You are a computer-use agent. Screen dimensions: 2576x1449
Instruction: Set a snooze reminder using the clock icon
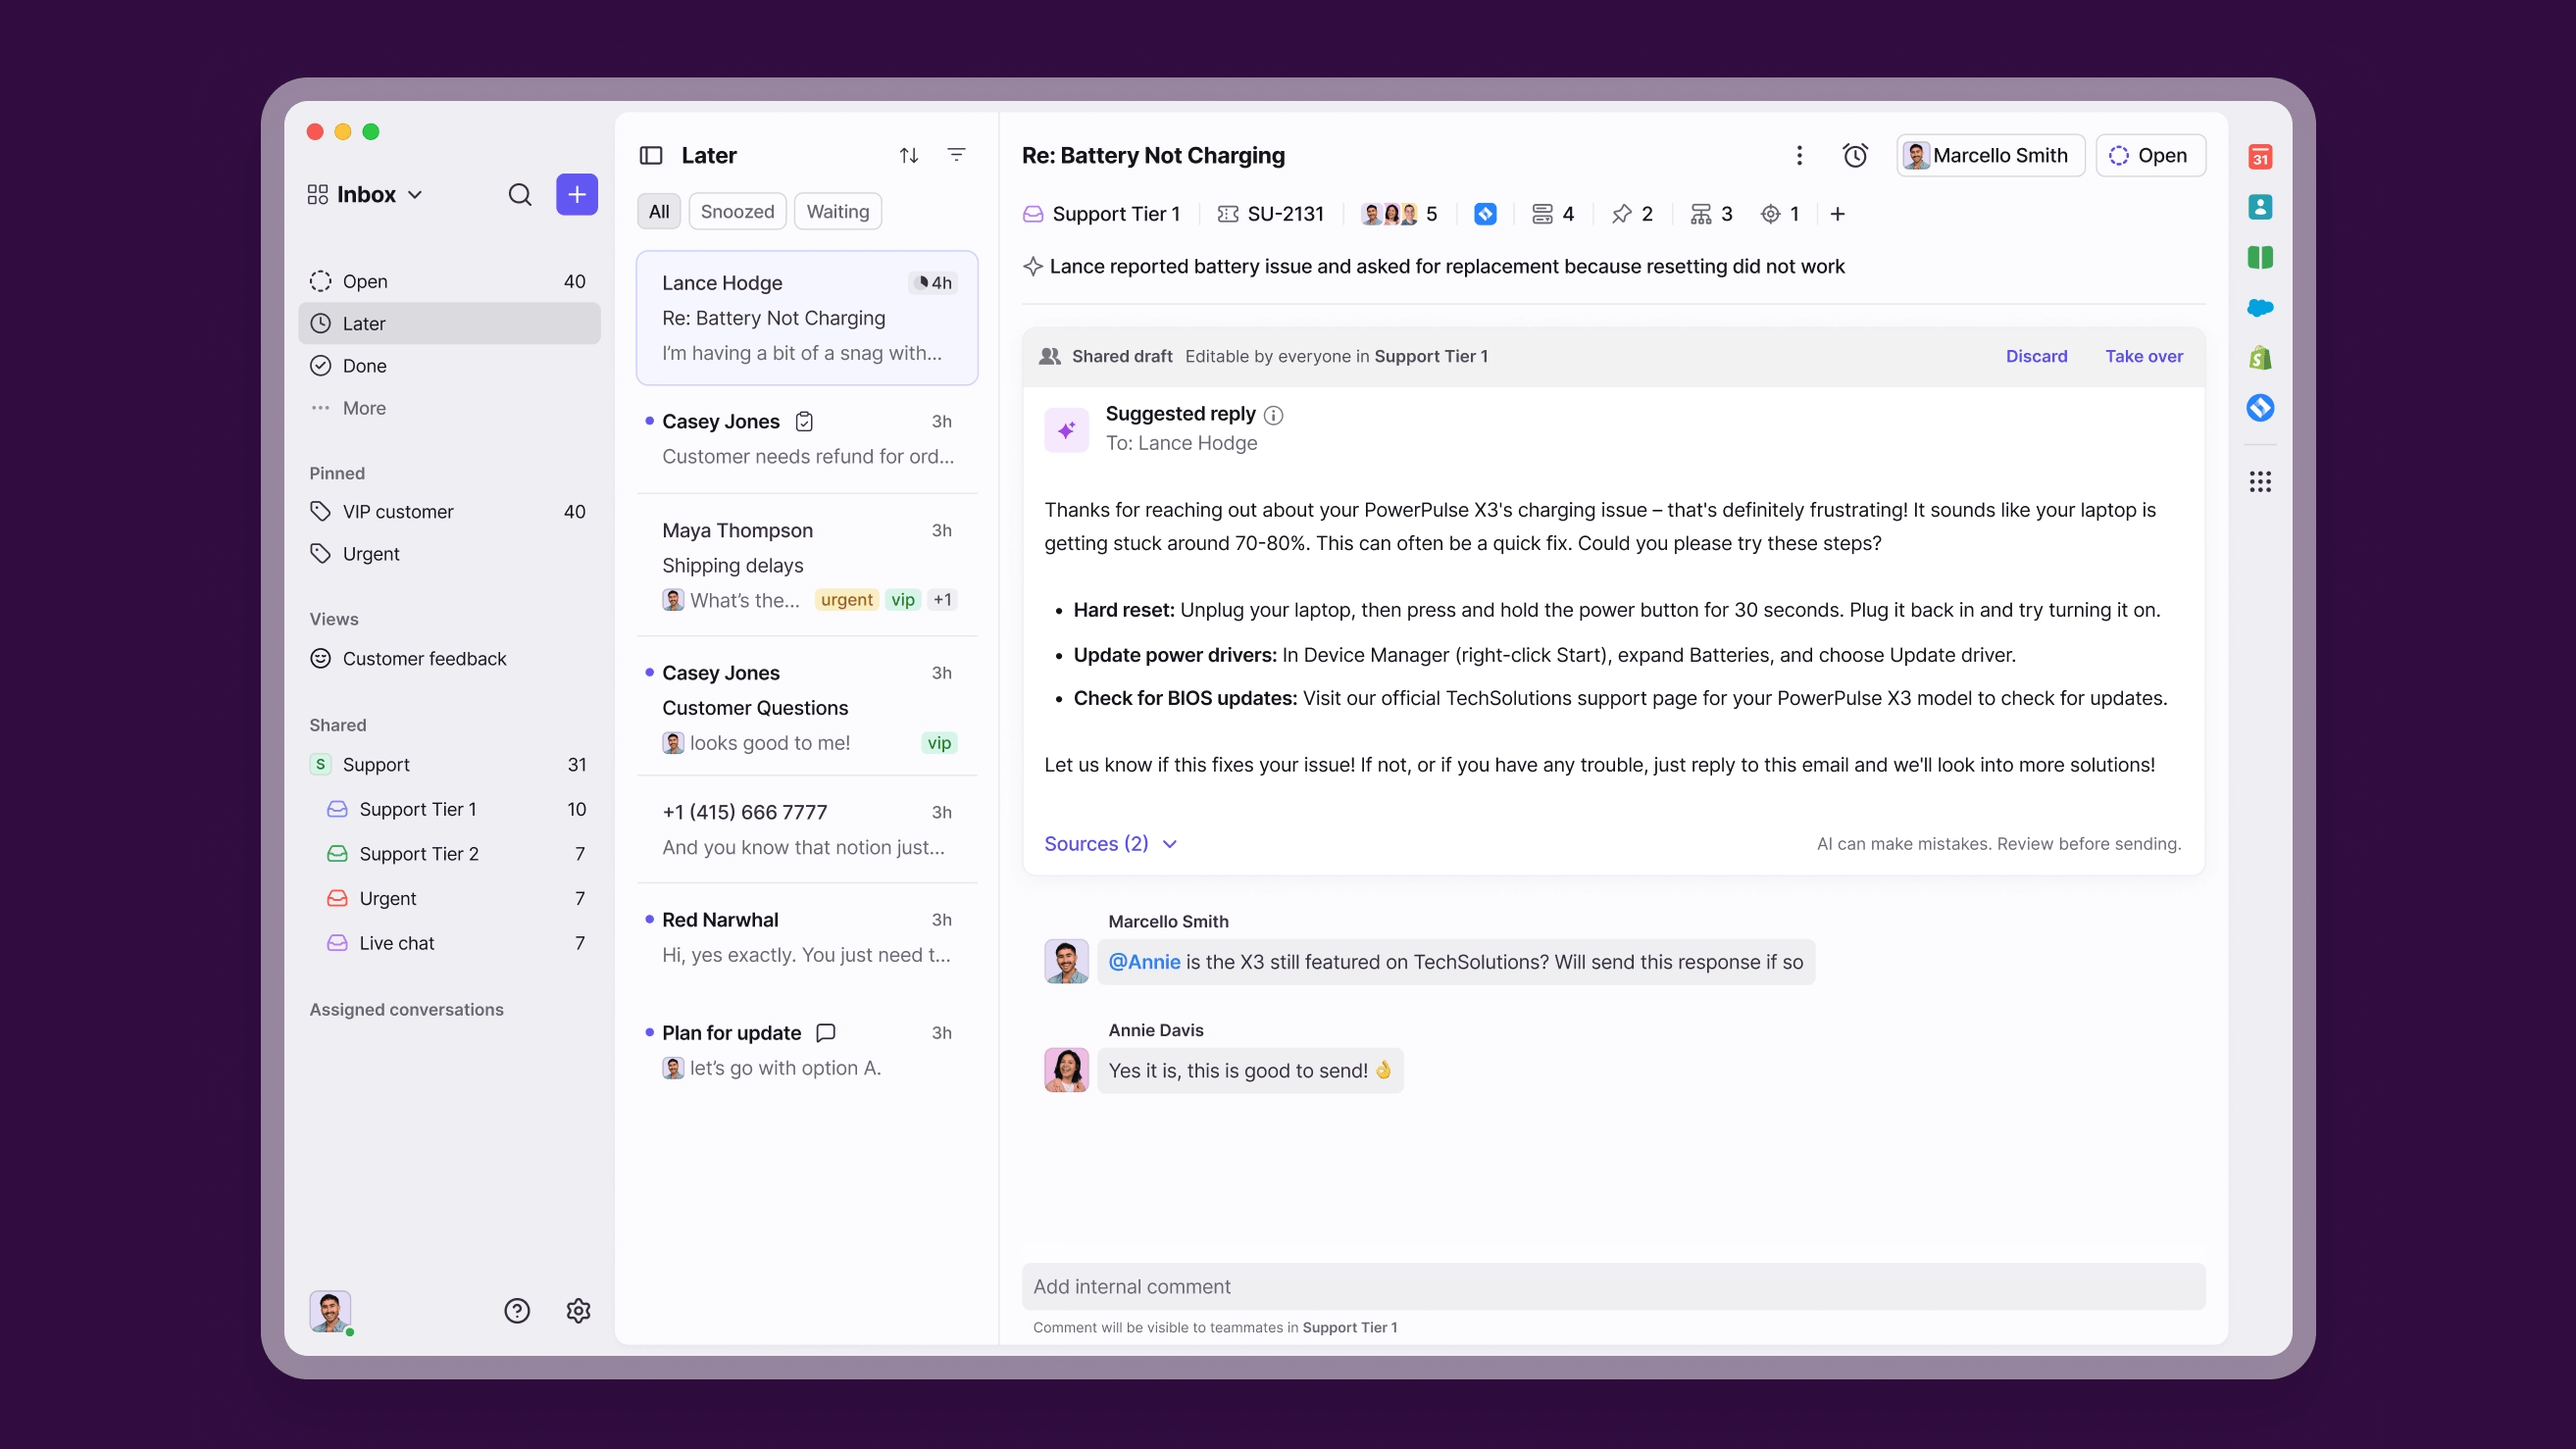(1856, 155)
